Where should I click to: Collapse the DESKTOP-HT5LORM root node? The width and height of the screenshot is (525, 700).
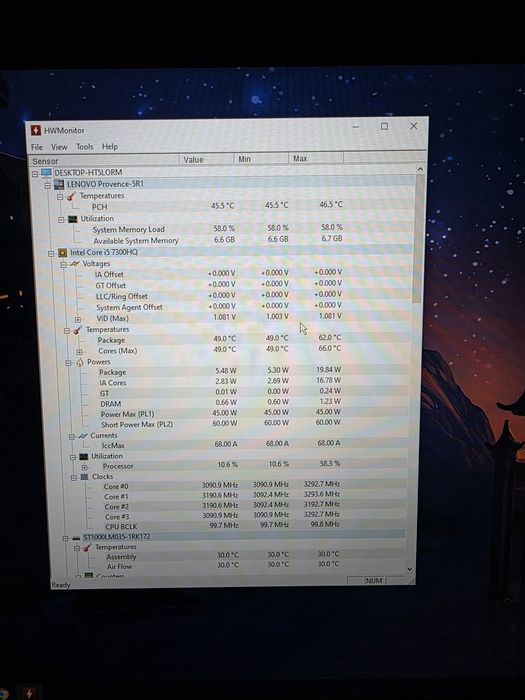point(35,174)
